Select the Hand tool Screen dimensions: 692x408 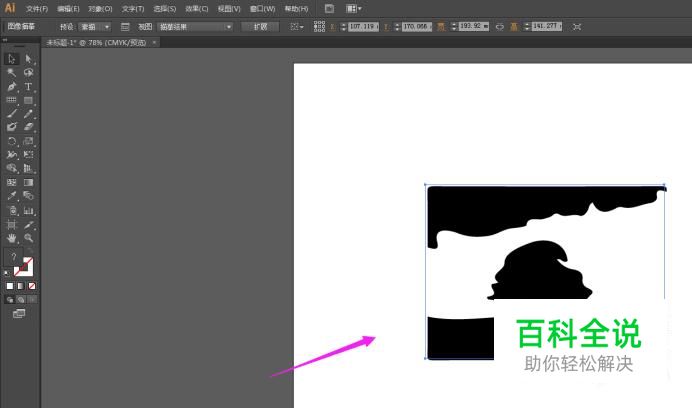[x=11, y=239]
